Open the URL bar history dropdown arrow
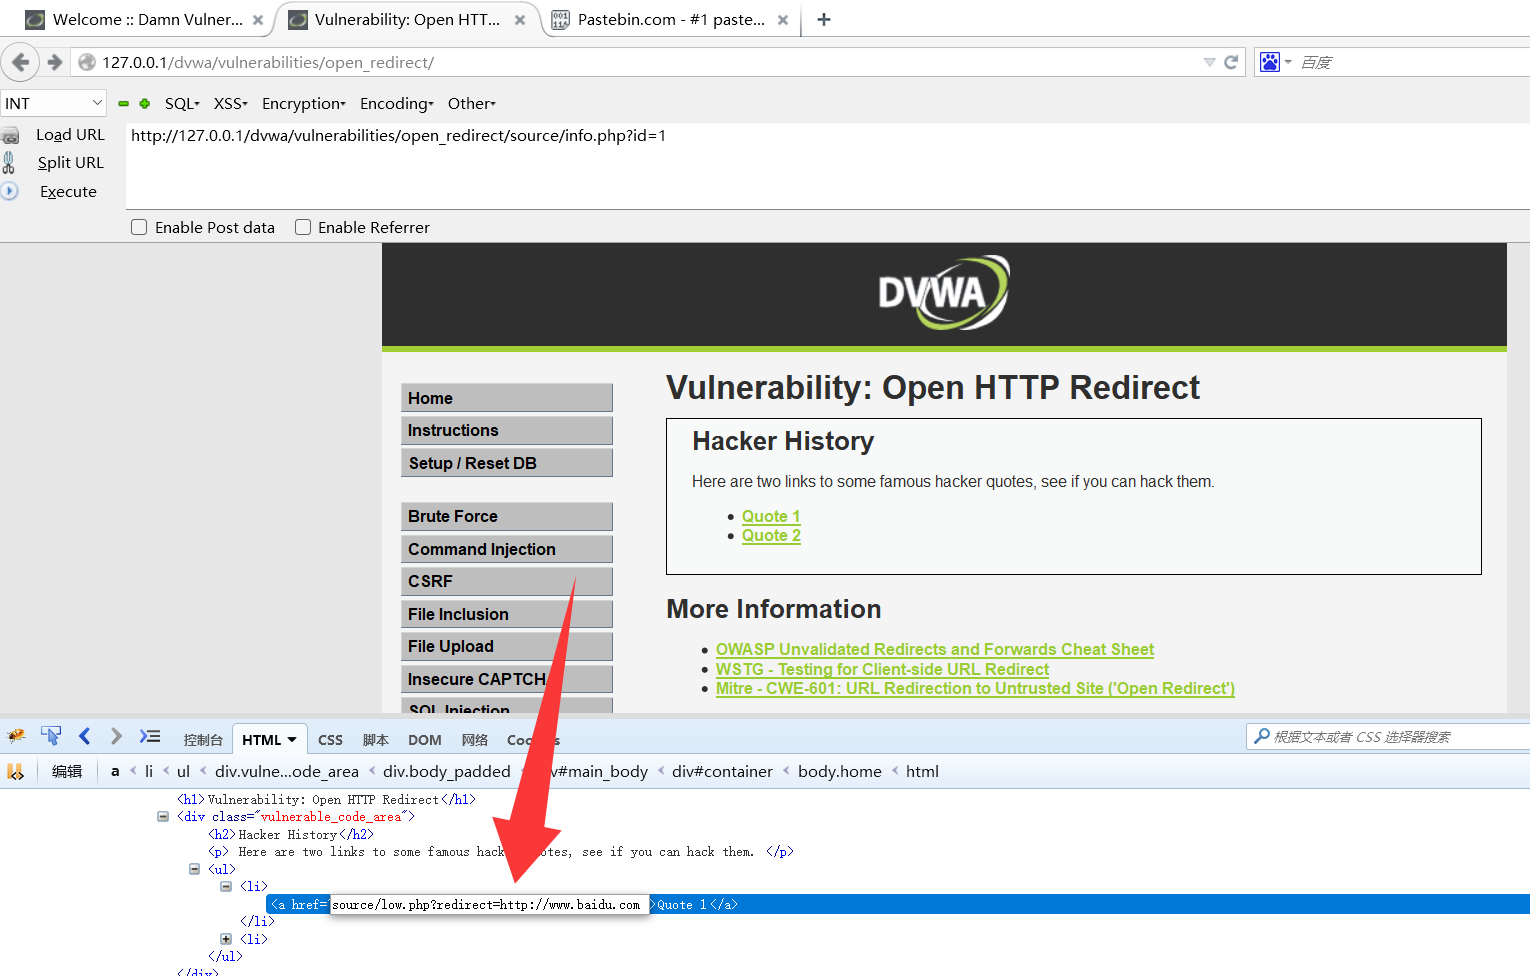 click(1209, 62)
